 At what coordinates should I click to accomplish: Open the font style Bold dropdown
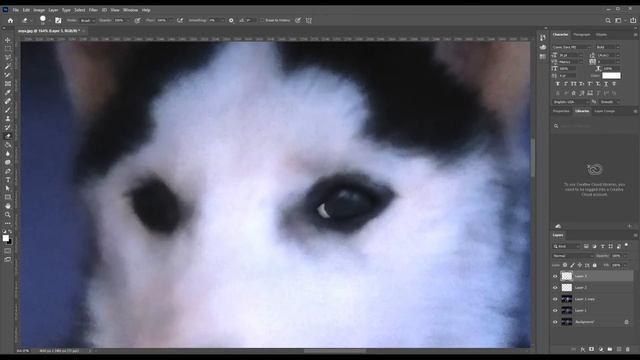(x=608, y=47)
